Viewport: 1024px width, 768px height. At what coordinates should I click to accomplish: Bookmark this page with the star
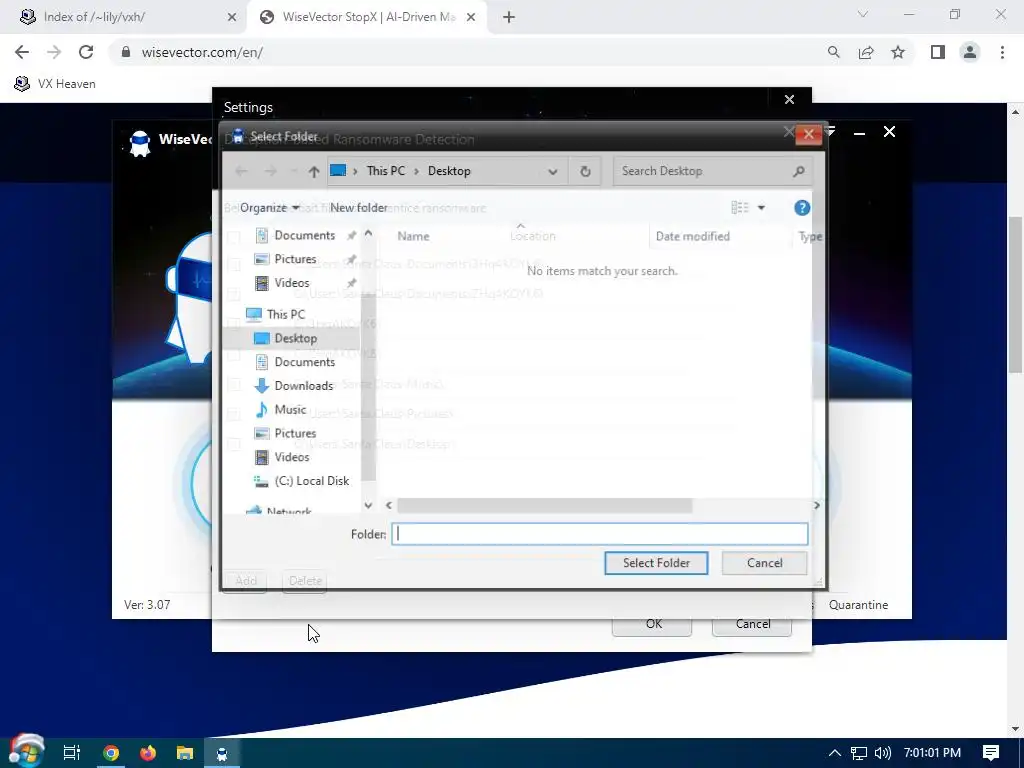click(x=898, y=52)
